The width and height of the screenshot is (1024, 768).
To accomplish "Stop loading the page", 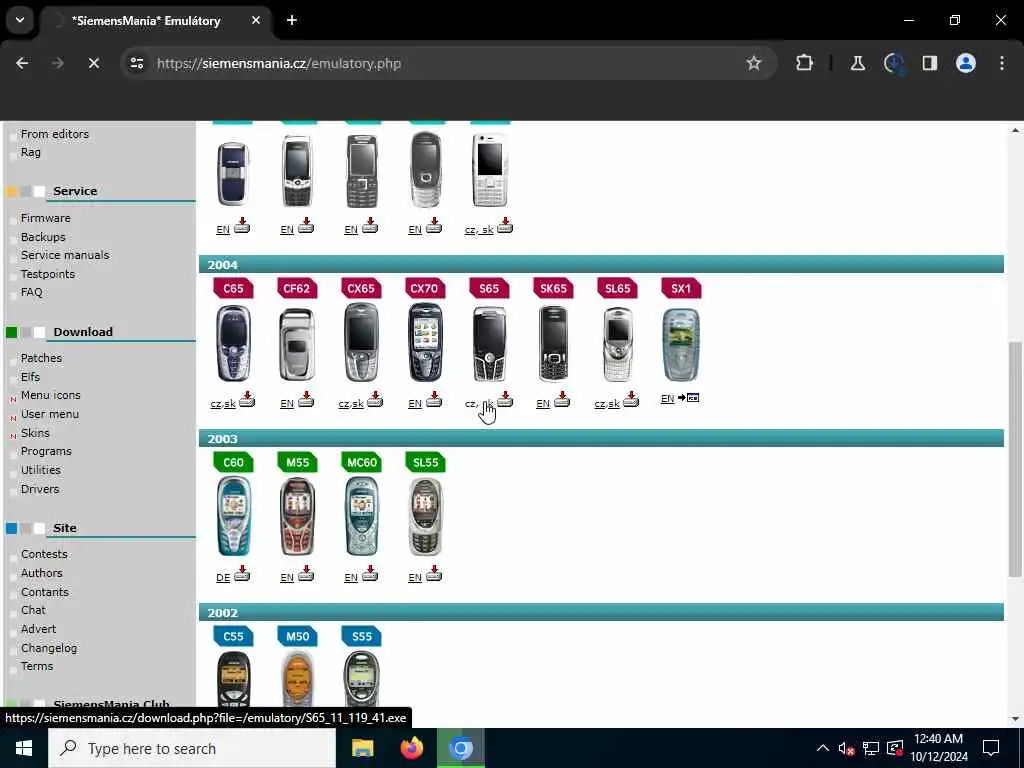I will coord(93,63).
